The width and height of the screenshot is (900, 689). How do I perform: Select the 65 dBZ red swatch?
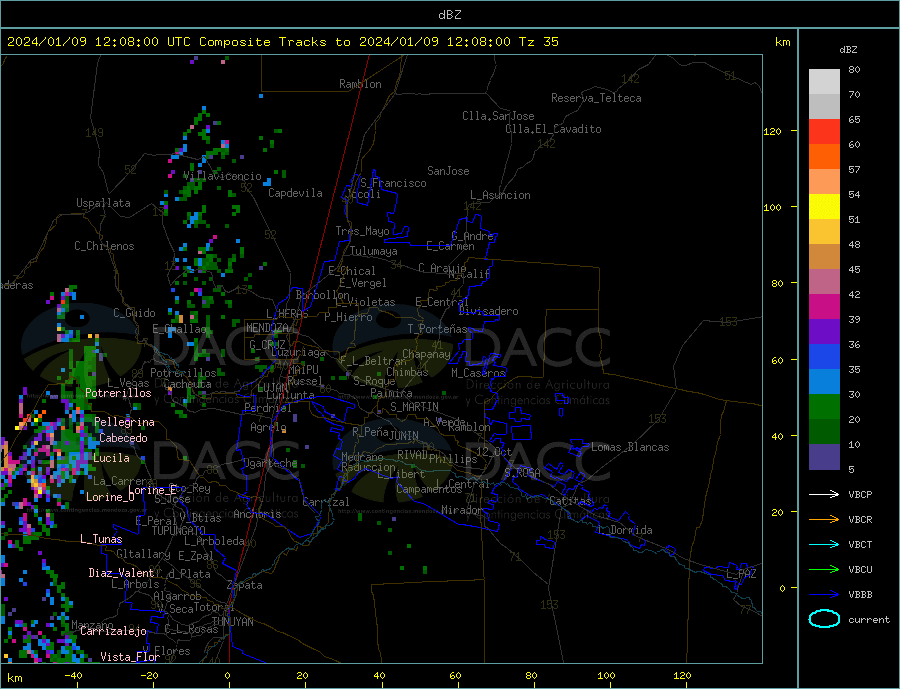(x=824, y=131)
